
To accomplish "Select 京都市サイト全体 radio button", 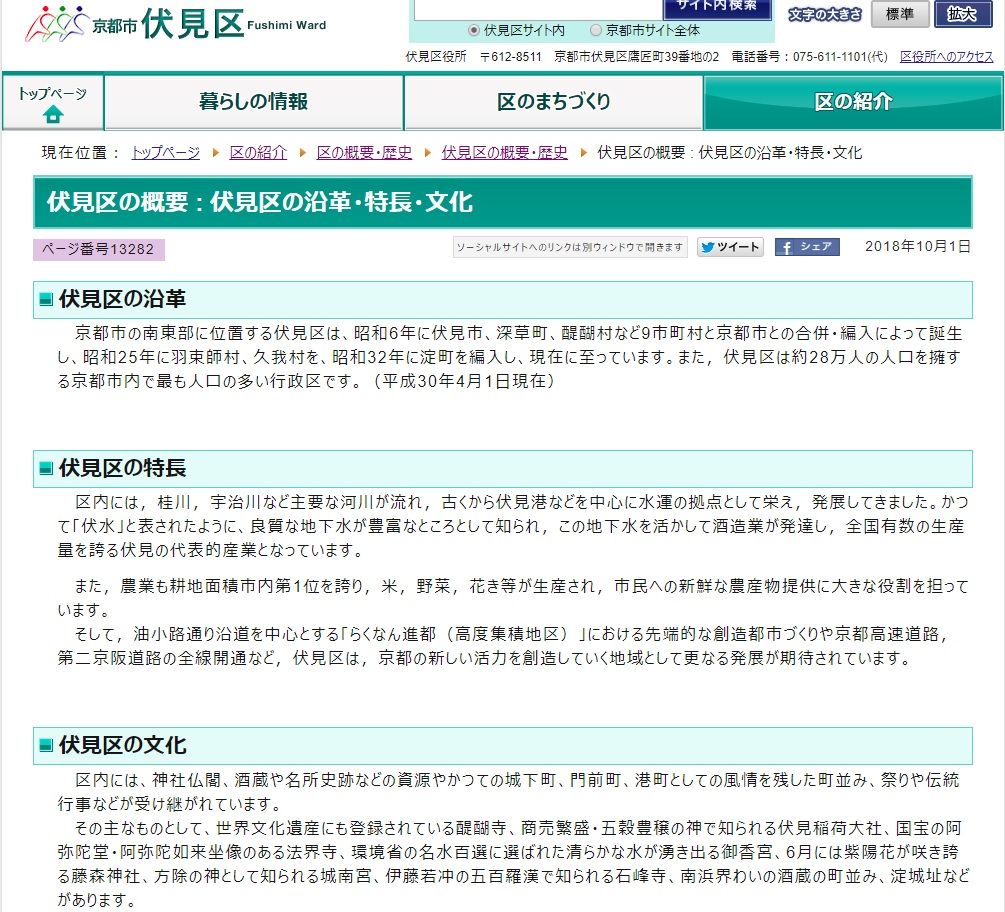I will [596, 30].
